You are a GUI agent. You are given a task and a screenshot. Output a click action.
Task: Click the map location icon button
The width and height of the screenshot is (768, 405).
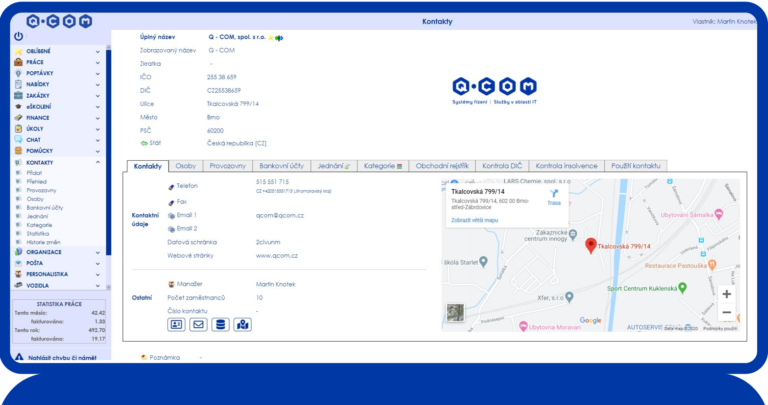point(242,325)
